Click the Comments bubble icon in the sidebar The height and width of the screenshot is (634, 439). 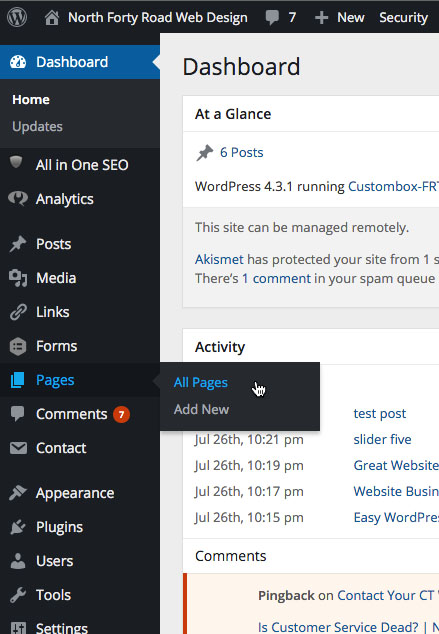tap(18, 414)
